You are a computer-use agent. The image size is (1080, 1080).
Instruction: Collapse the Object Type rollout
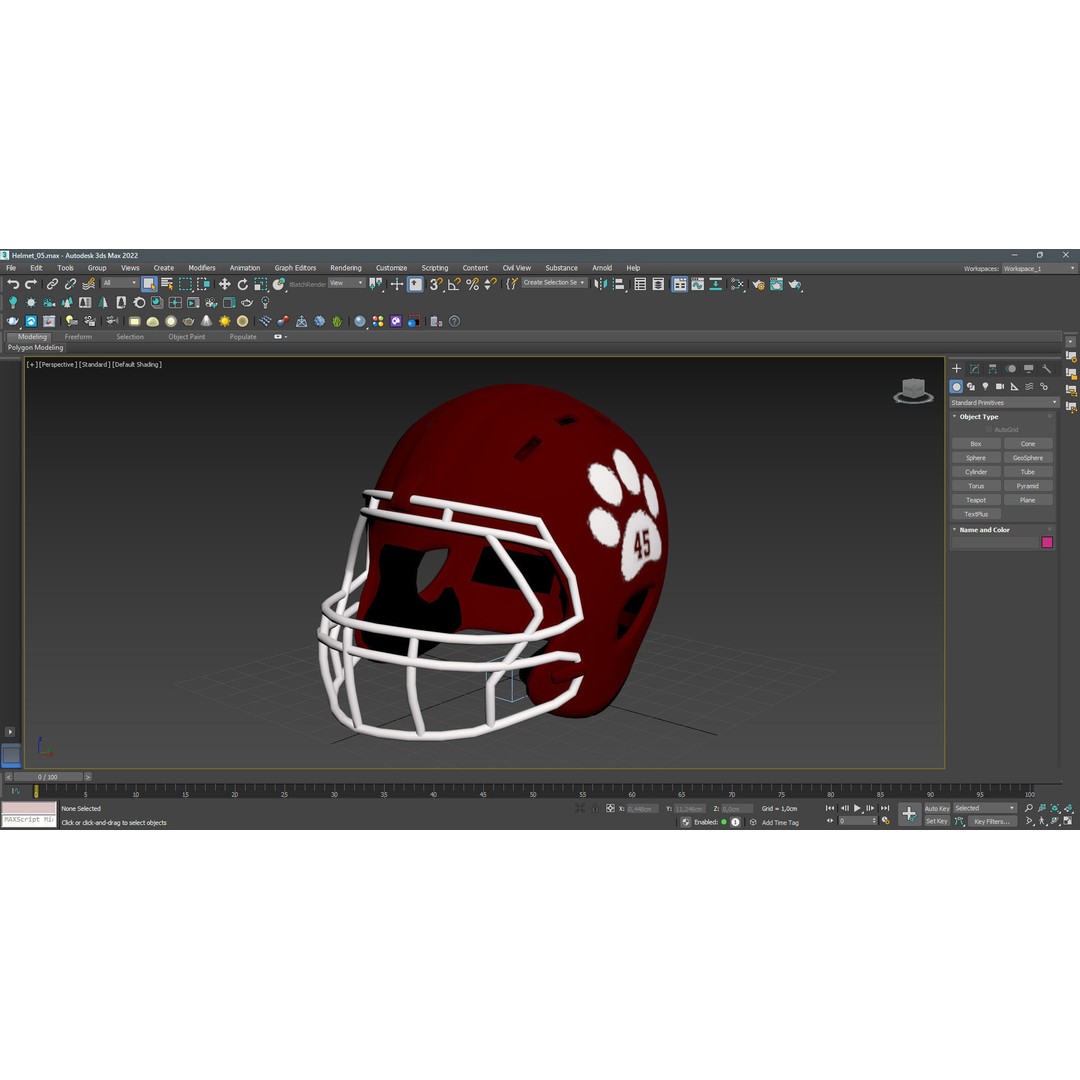click(954, 416)
